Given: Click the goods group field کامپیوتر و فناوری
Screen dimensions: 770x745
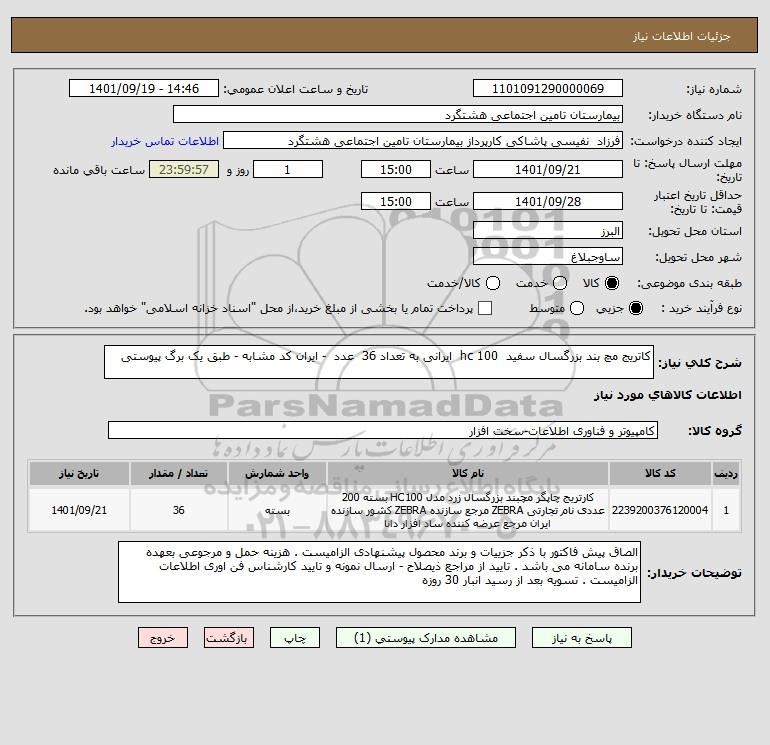Looking at the screenshot, I should click(x=383, y=430).
